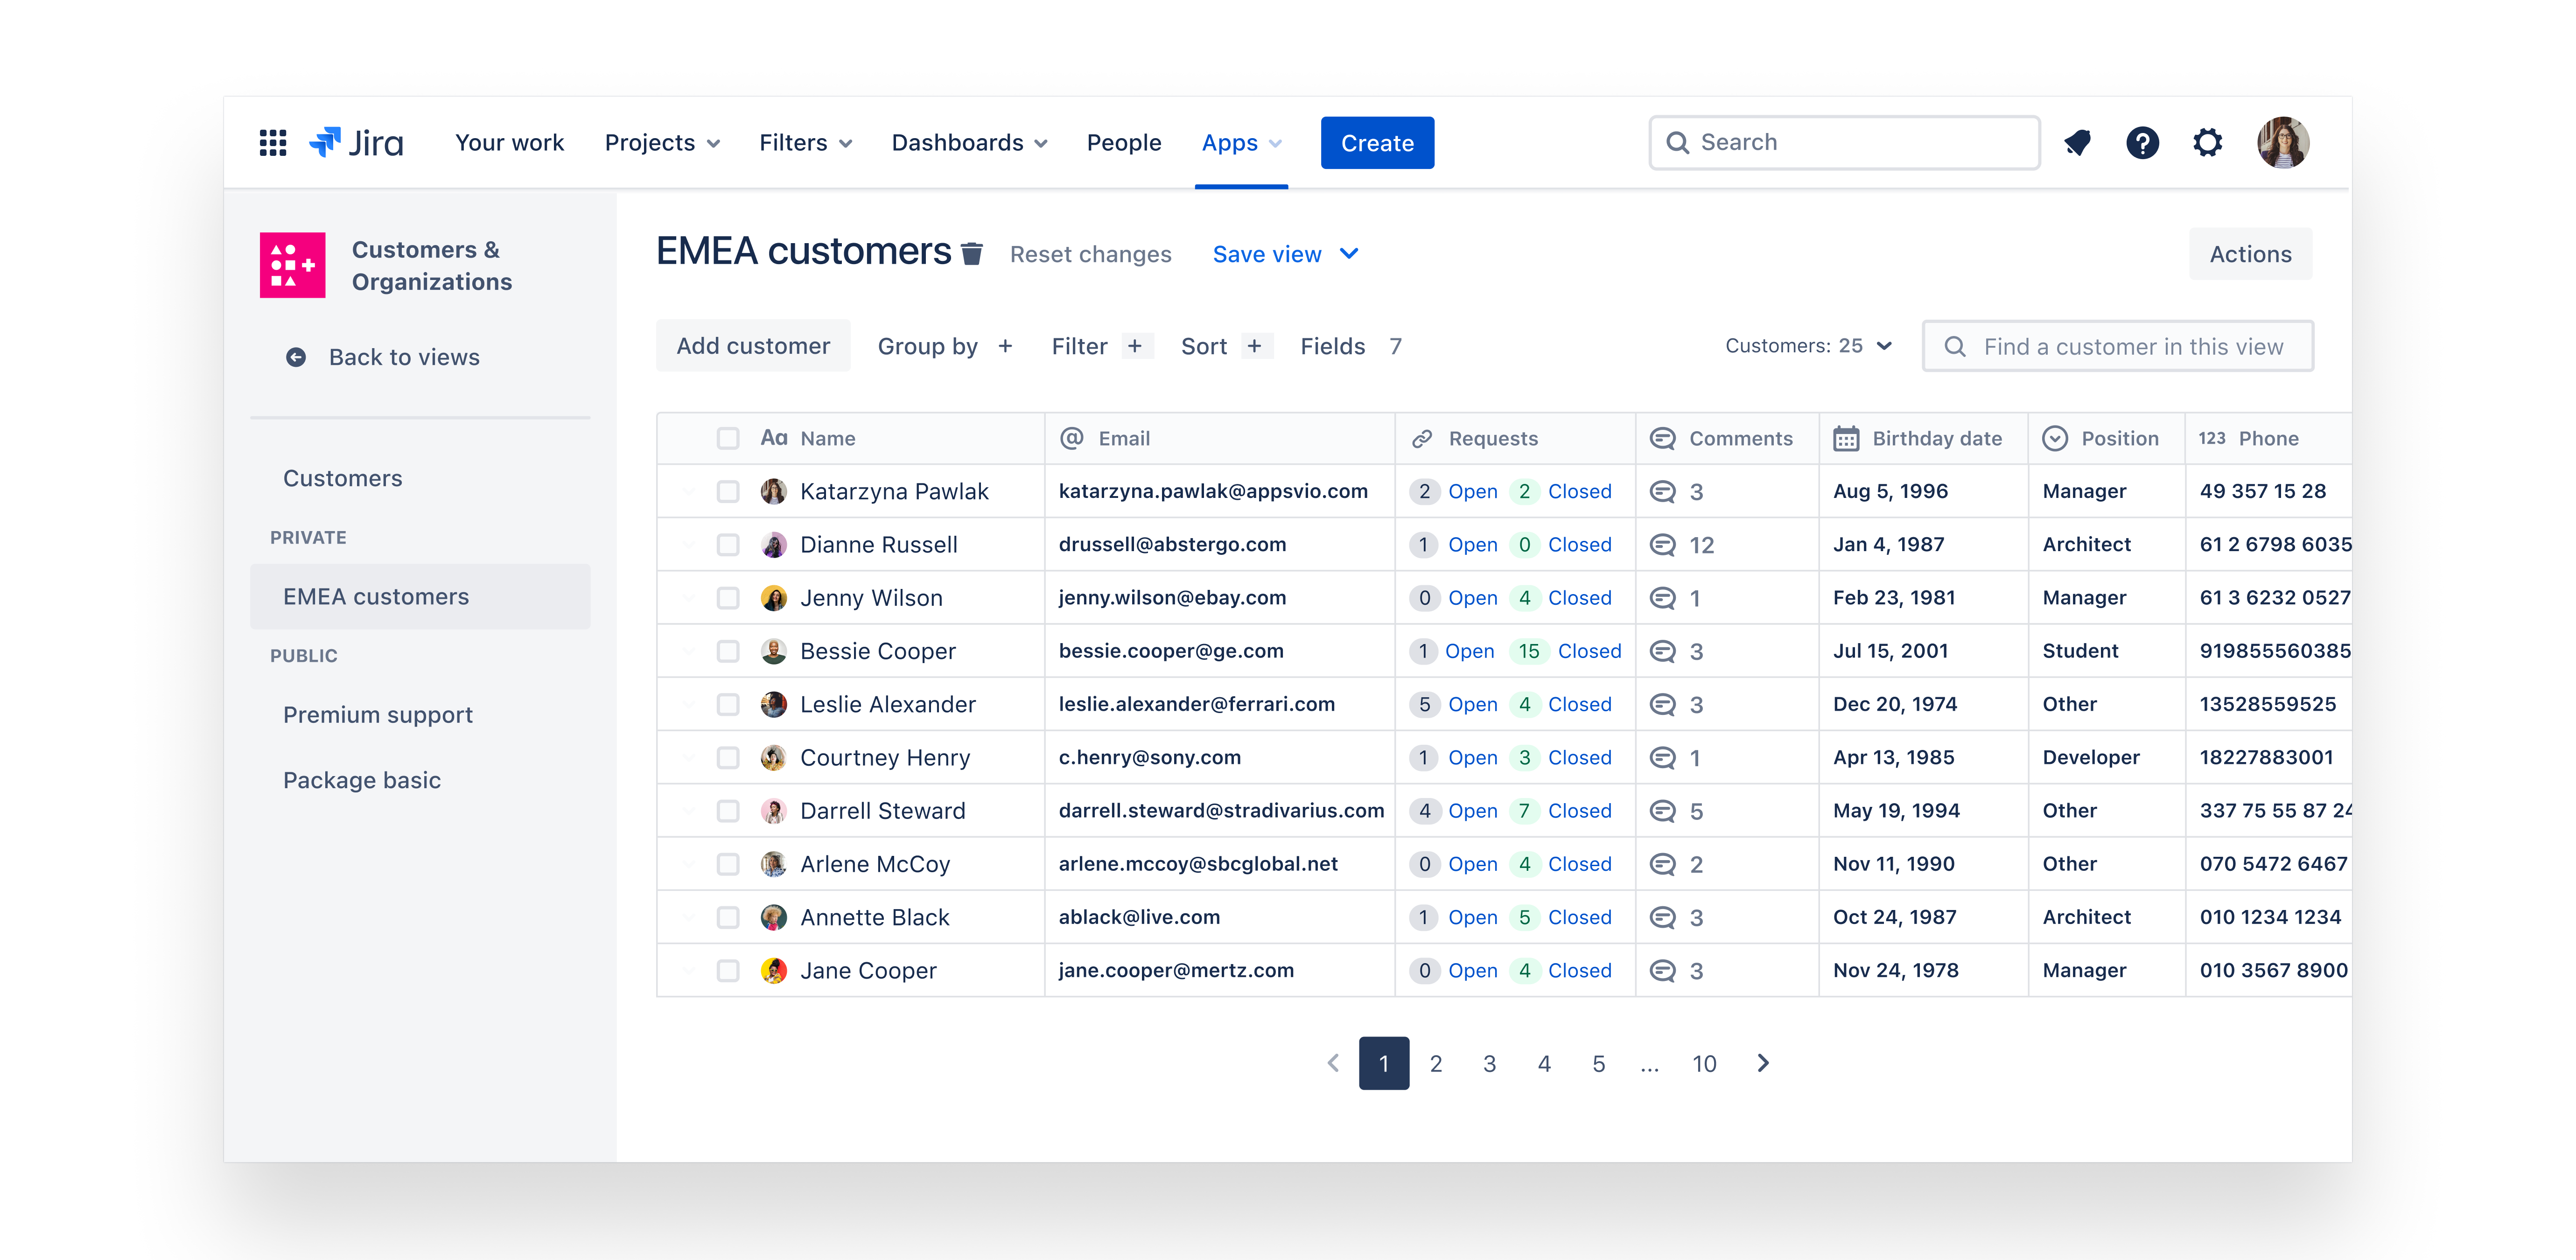Click the Position column header icon
This screenshot has width=2576, height=1260.
click(2055, 438)
